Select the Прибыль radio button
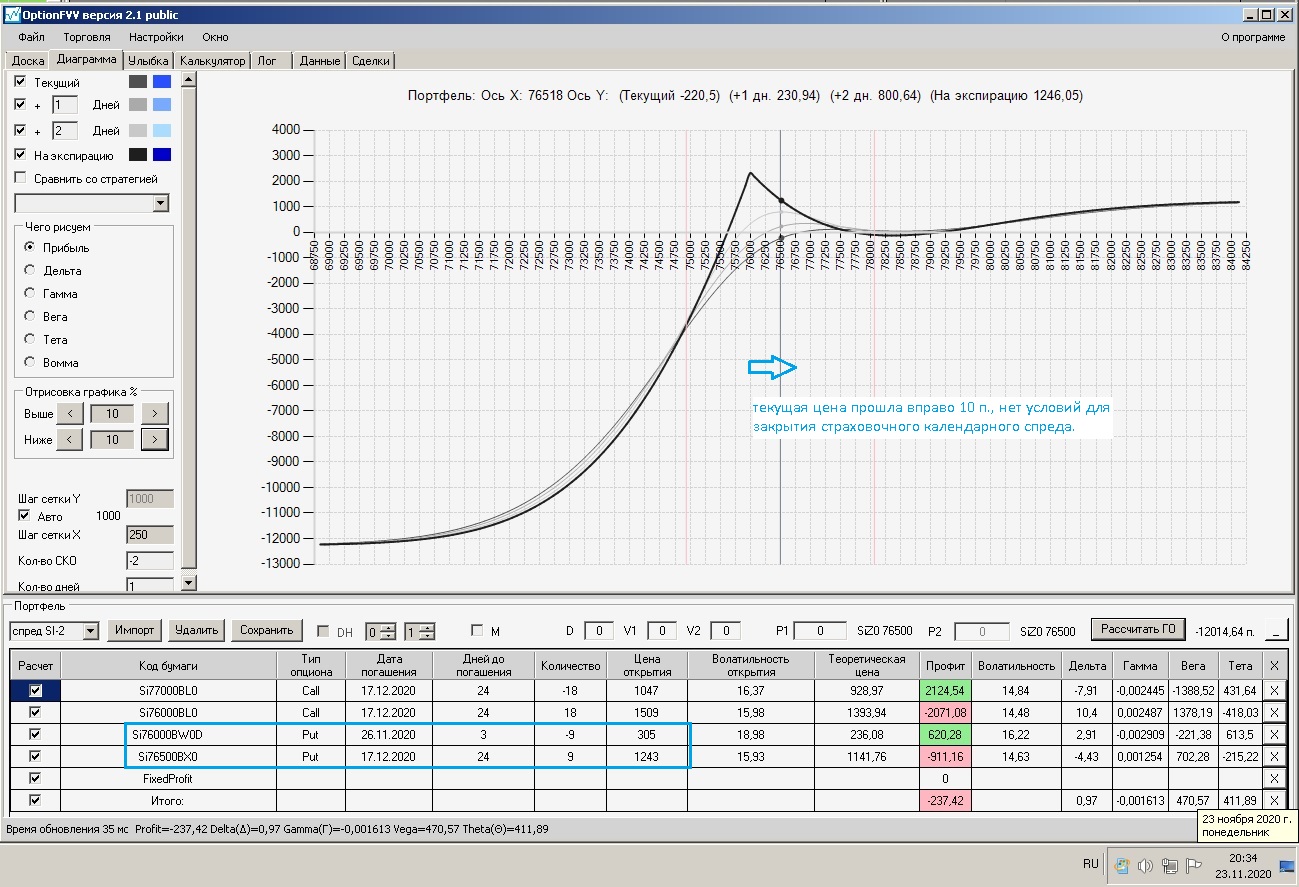1299x887 pixels. coord(30,247)
